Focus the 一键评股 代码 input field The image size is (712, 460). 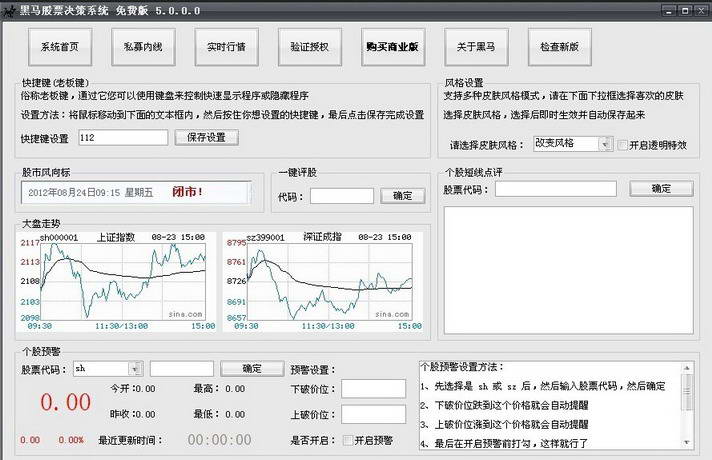pos(342,196)
